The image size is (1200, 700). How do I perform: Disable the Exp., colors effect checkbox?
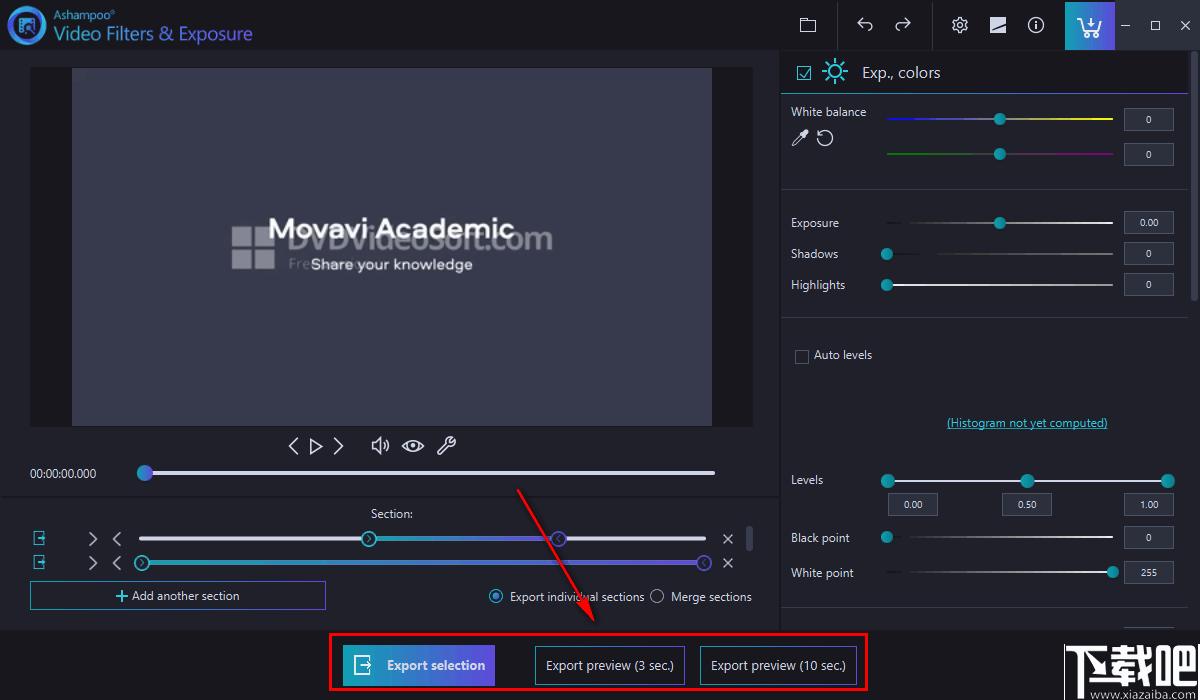(804, 73)
